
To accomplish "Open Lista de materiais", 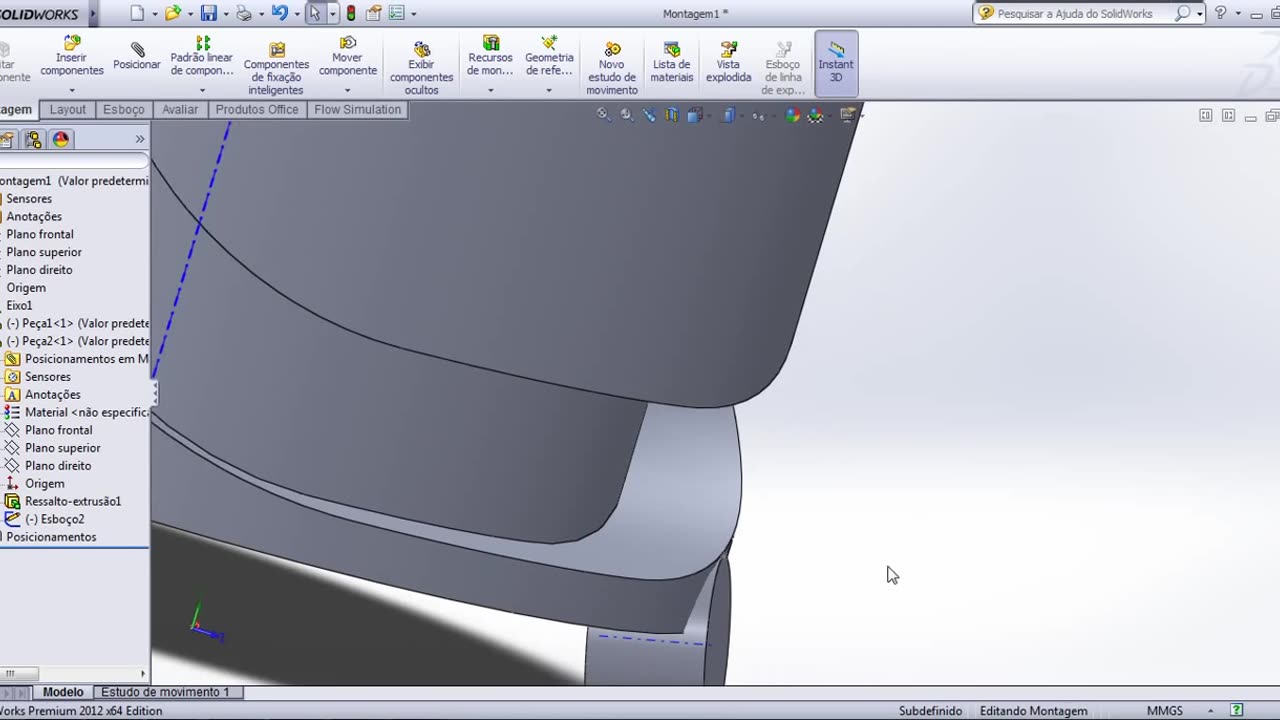I will (x=672, y=62).
